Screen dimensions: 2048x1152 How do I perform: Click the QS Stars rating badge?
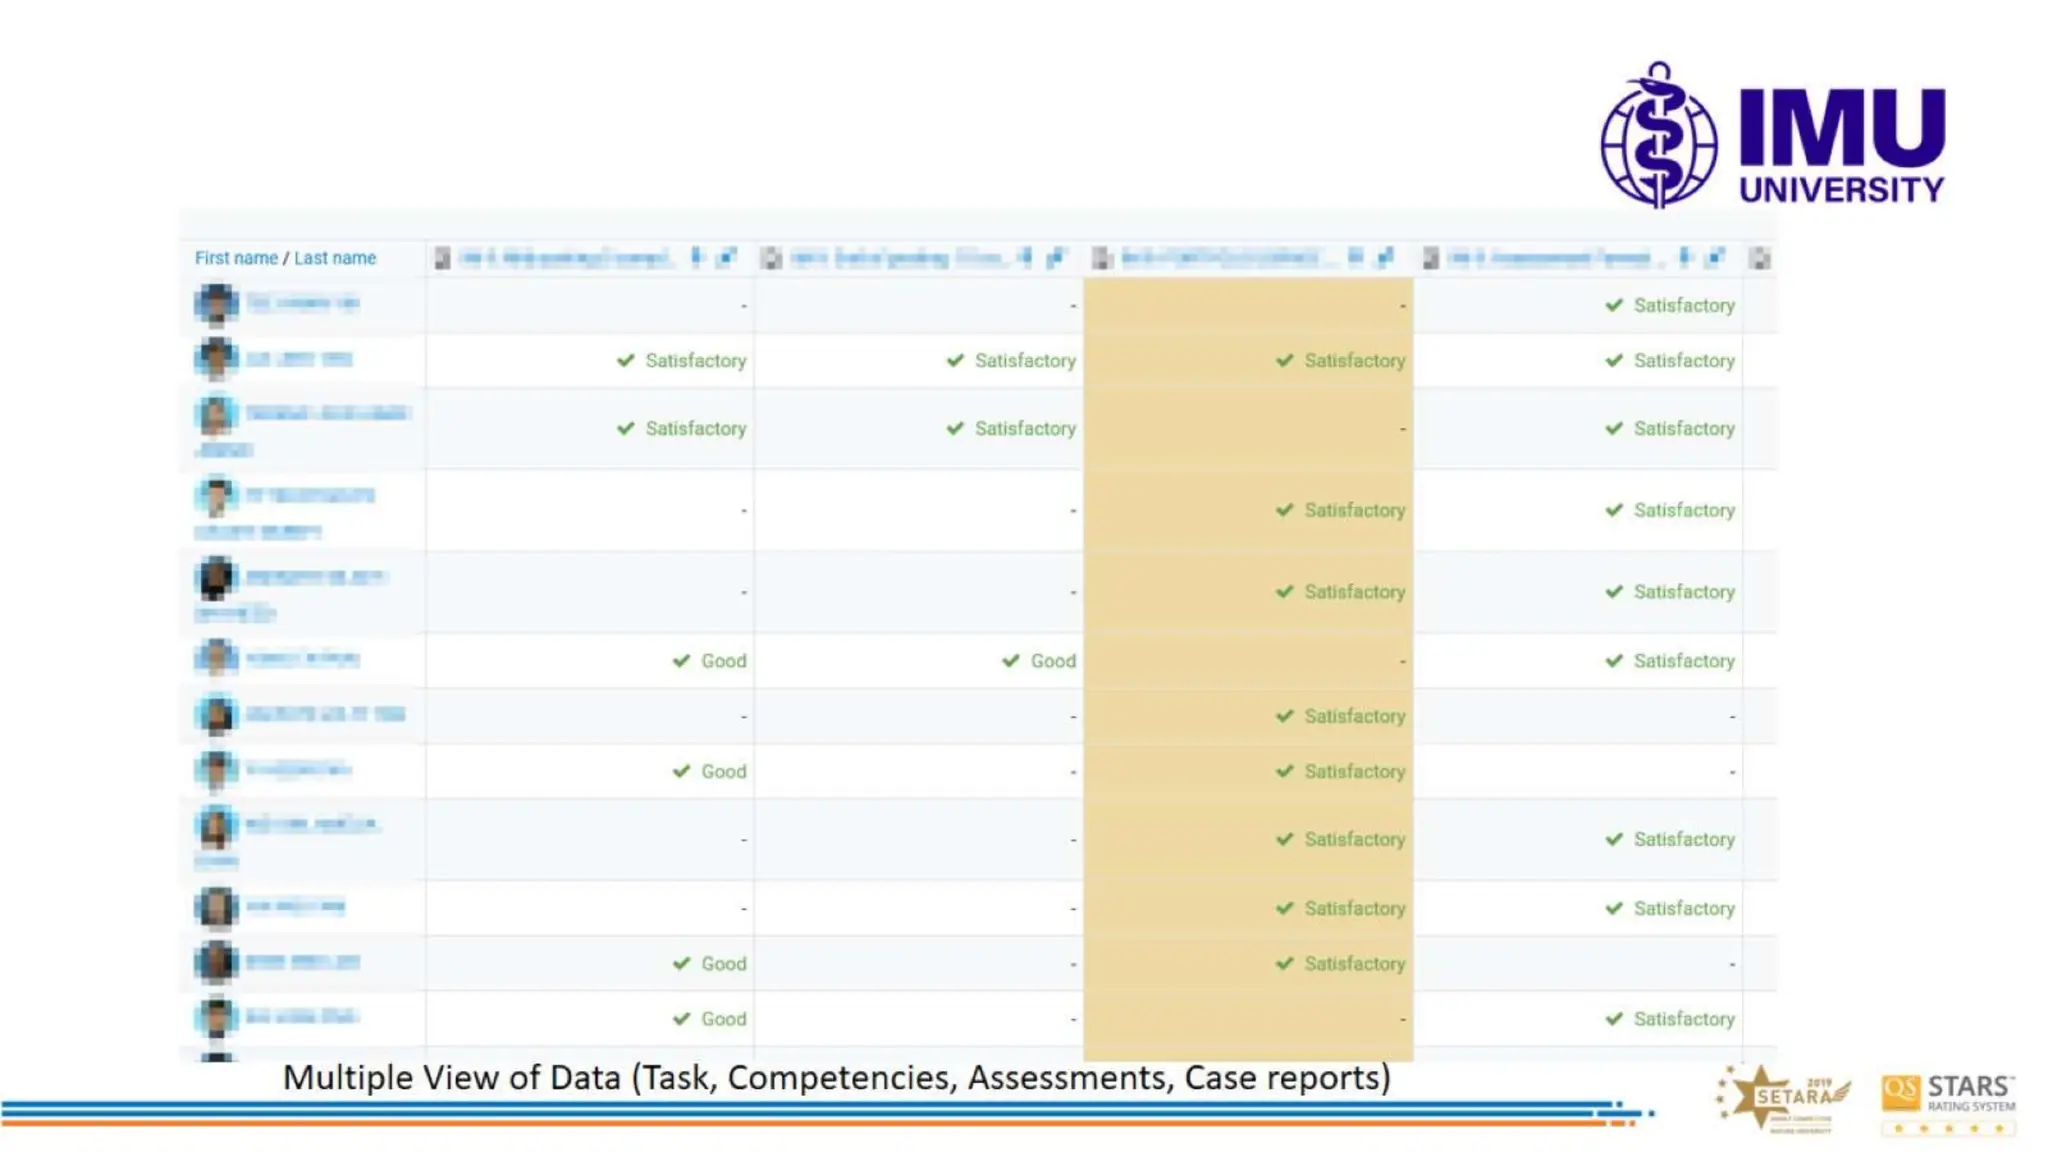tap(1948, 1103)
